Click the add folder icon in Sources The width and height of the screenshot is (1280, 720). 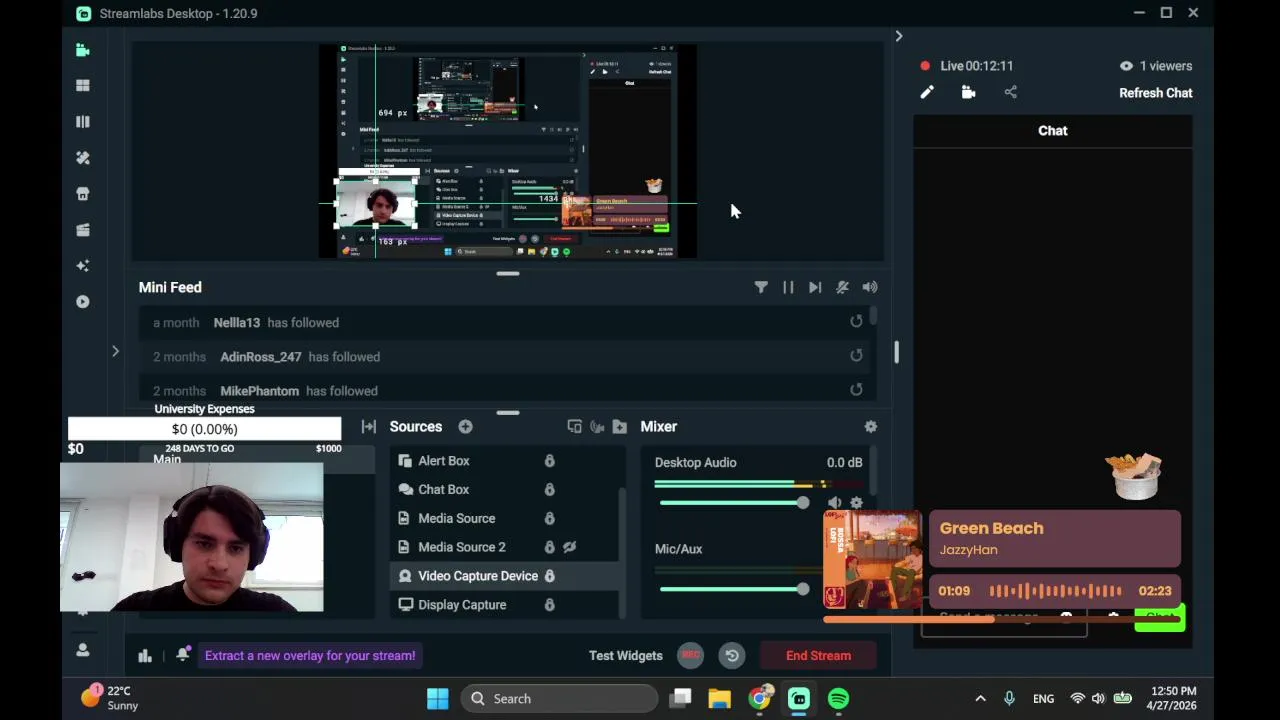[x=620, y=427]
